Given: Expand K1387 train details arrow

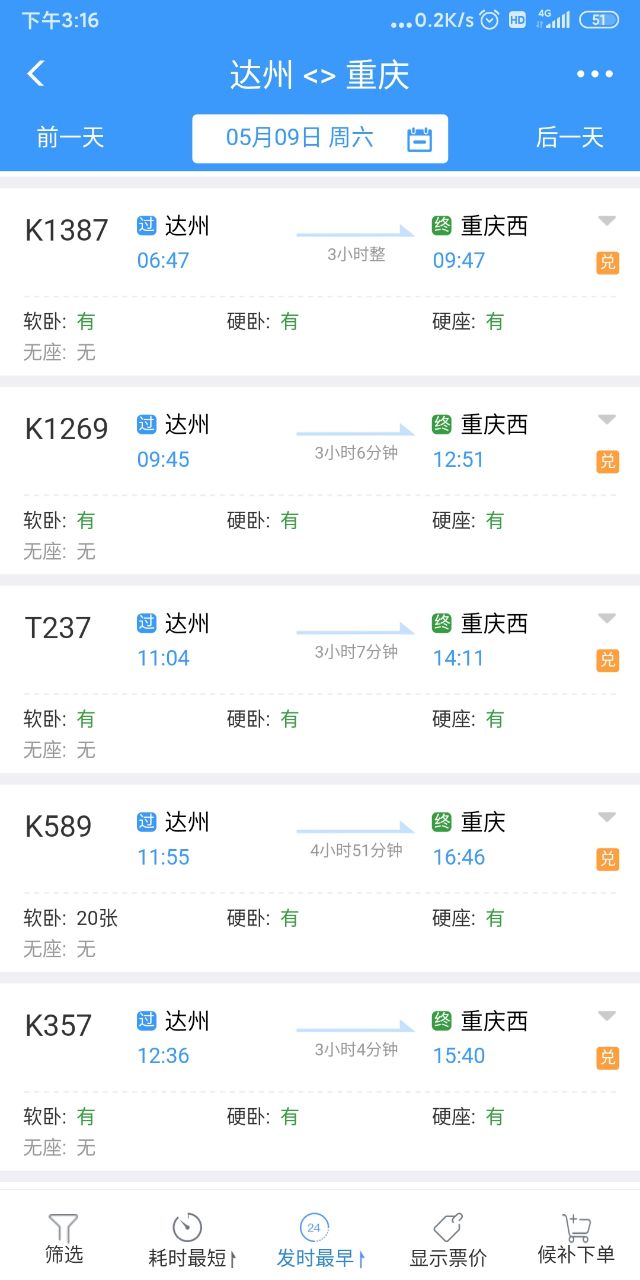Looking at the screenshot, I should pyautogui.click(x=607, y=221).
